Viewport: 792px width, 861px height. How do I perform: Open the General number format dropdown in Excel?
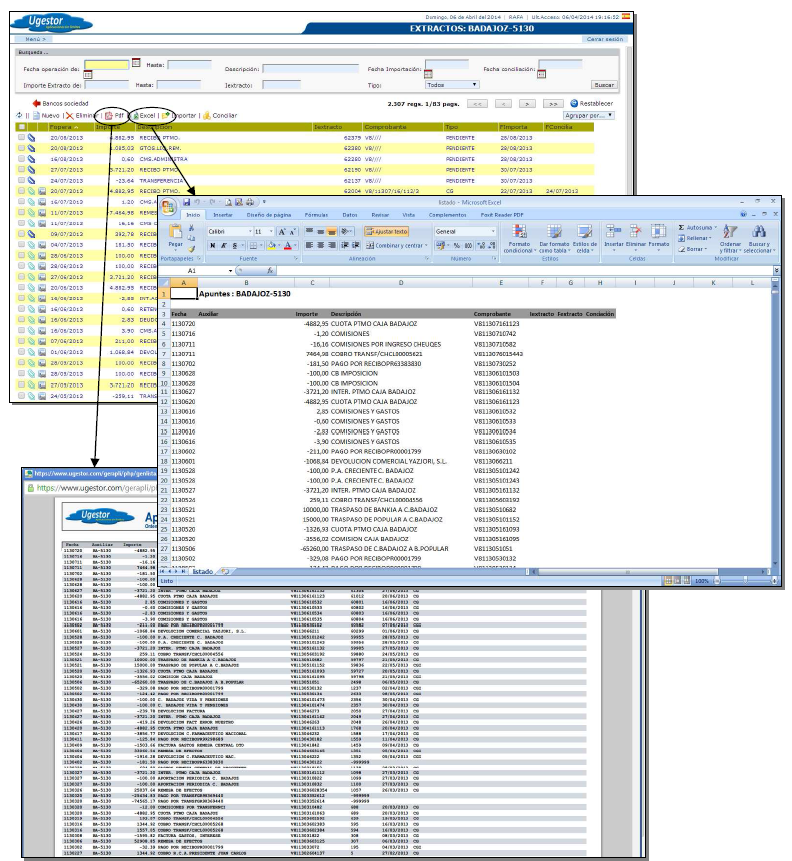coord(493,232)
